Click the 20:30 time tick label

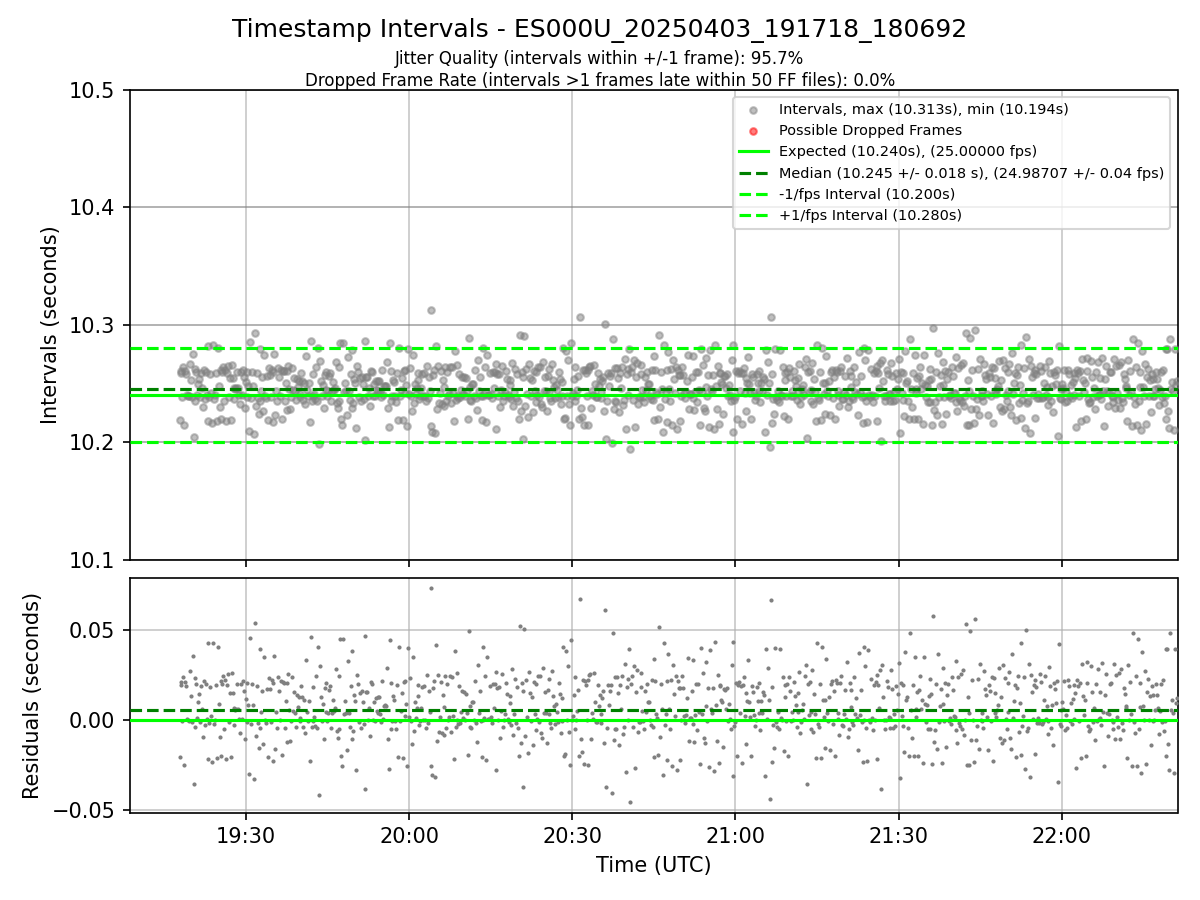pyautogui.click(x=572, y=834)
